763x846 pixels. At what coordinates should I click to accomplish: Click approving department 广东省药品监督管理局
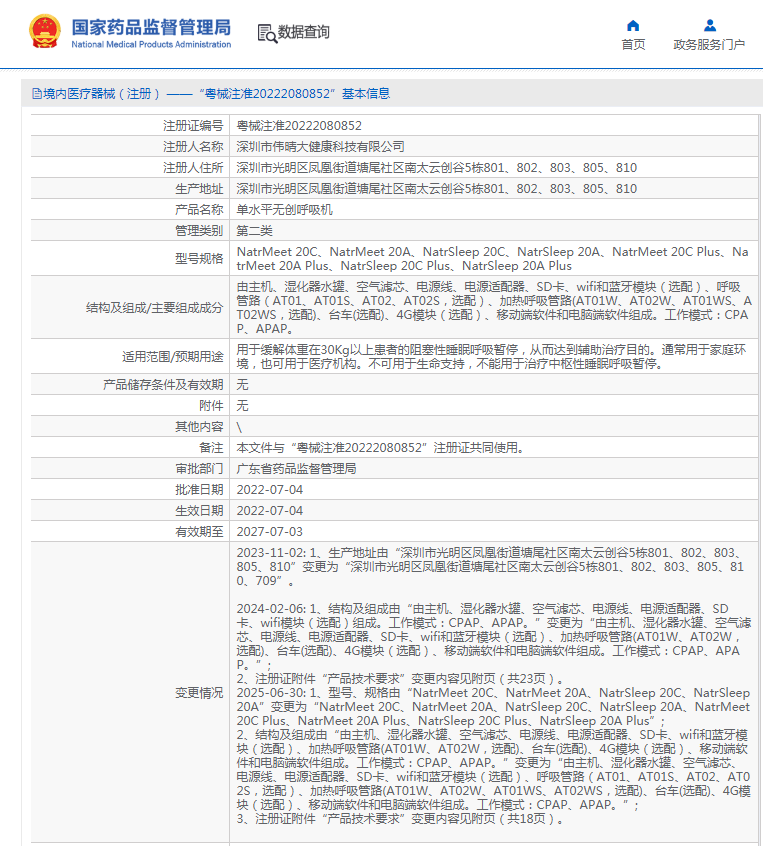pyautogui.click(x=296, y=469)
